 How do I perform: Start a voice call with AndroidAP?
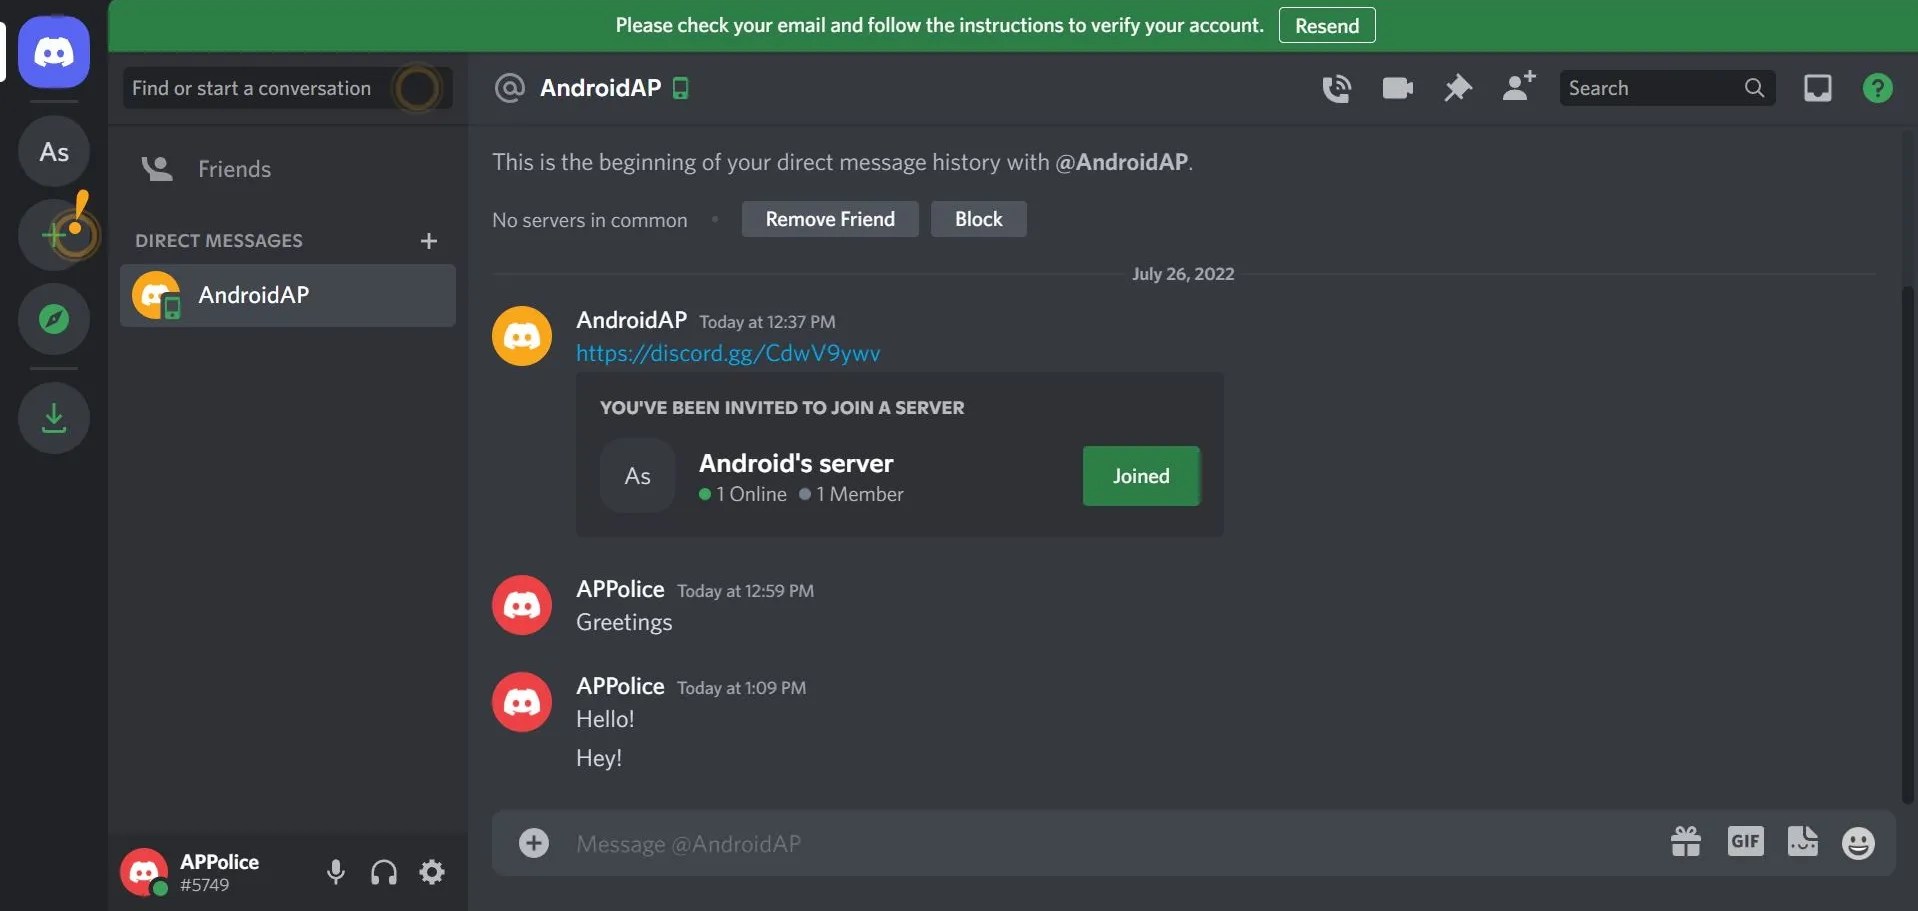click(x=1337, y=88)
